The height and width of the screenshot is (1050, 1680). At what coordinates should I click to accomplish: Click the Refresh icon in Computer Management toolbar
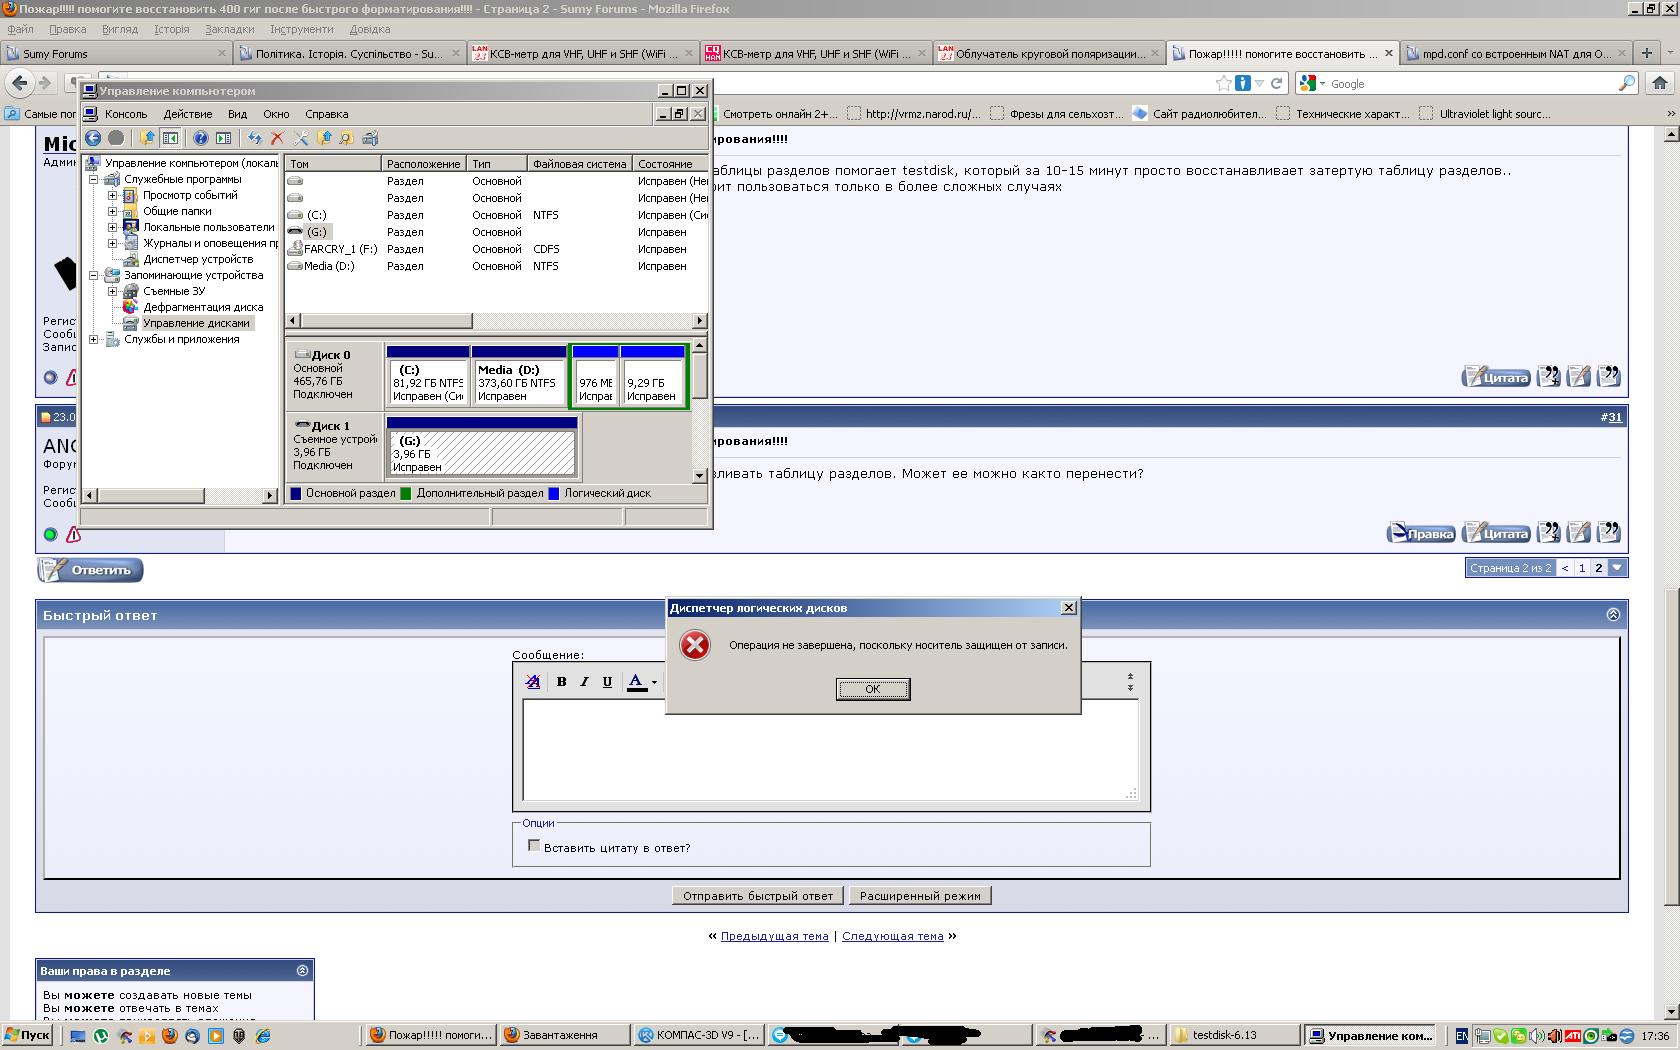(255, 138)
